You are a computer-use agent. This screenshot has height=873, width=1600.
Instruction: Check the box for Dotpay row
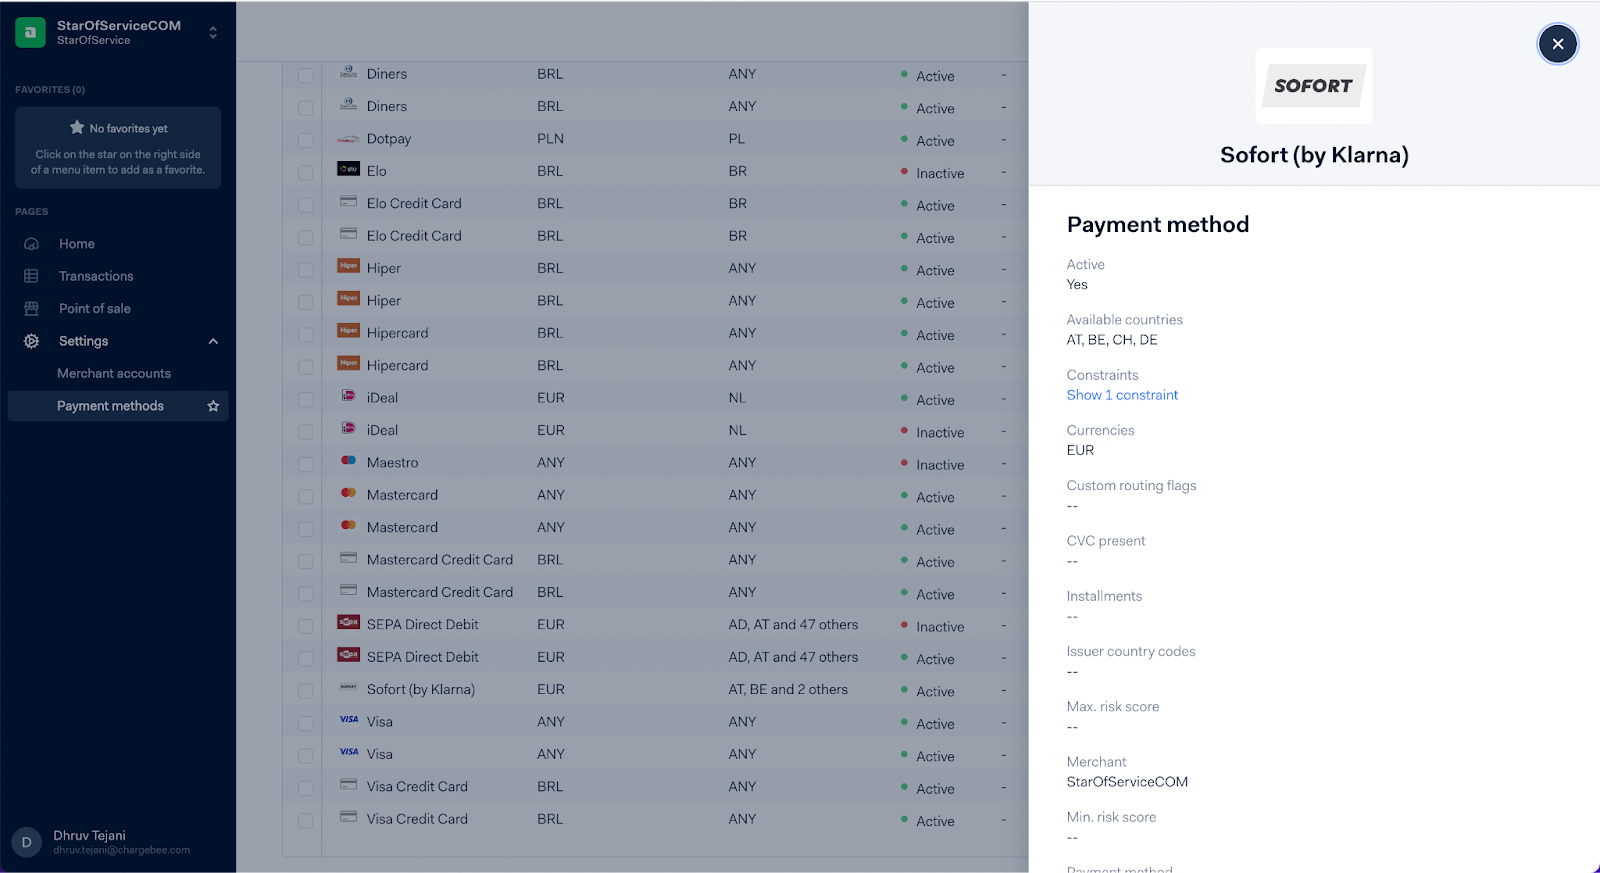tap(306, 140)
